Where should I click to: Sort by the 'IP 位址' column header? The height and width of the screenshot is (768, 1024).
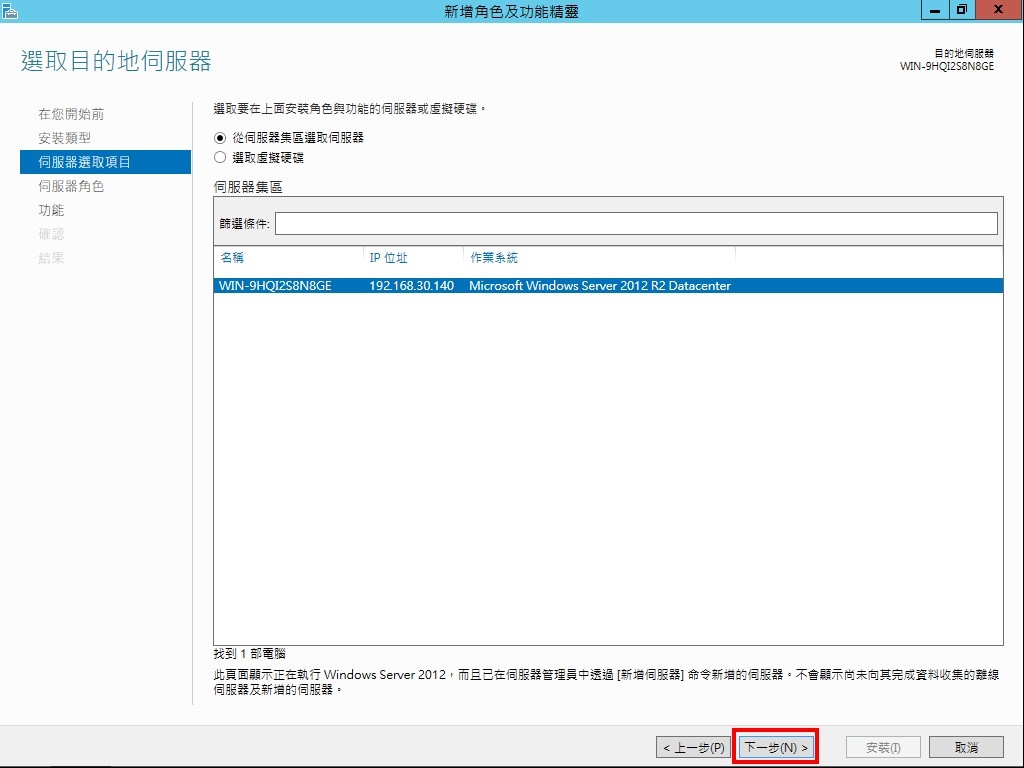pos(389,258)
